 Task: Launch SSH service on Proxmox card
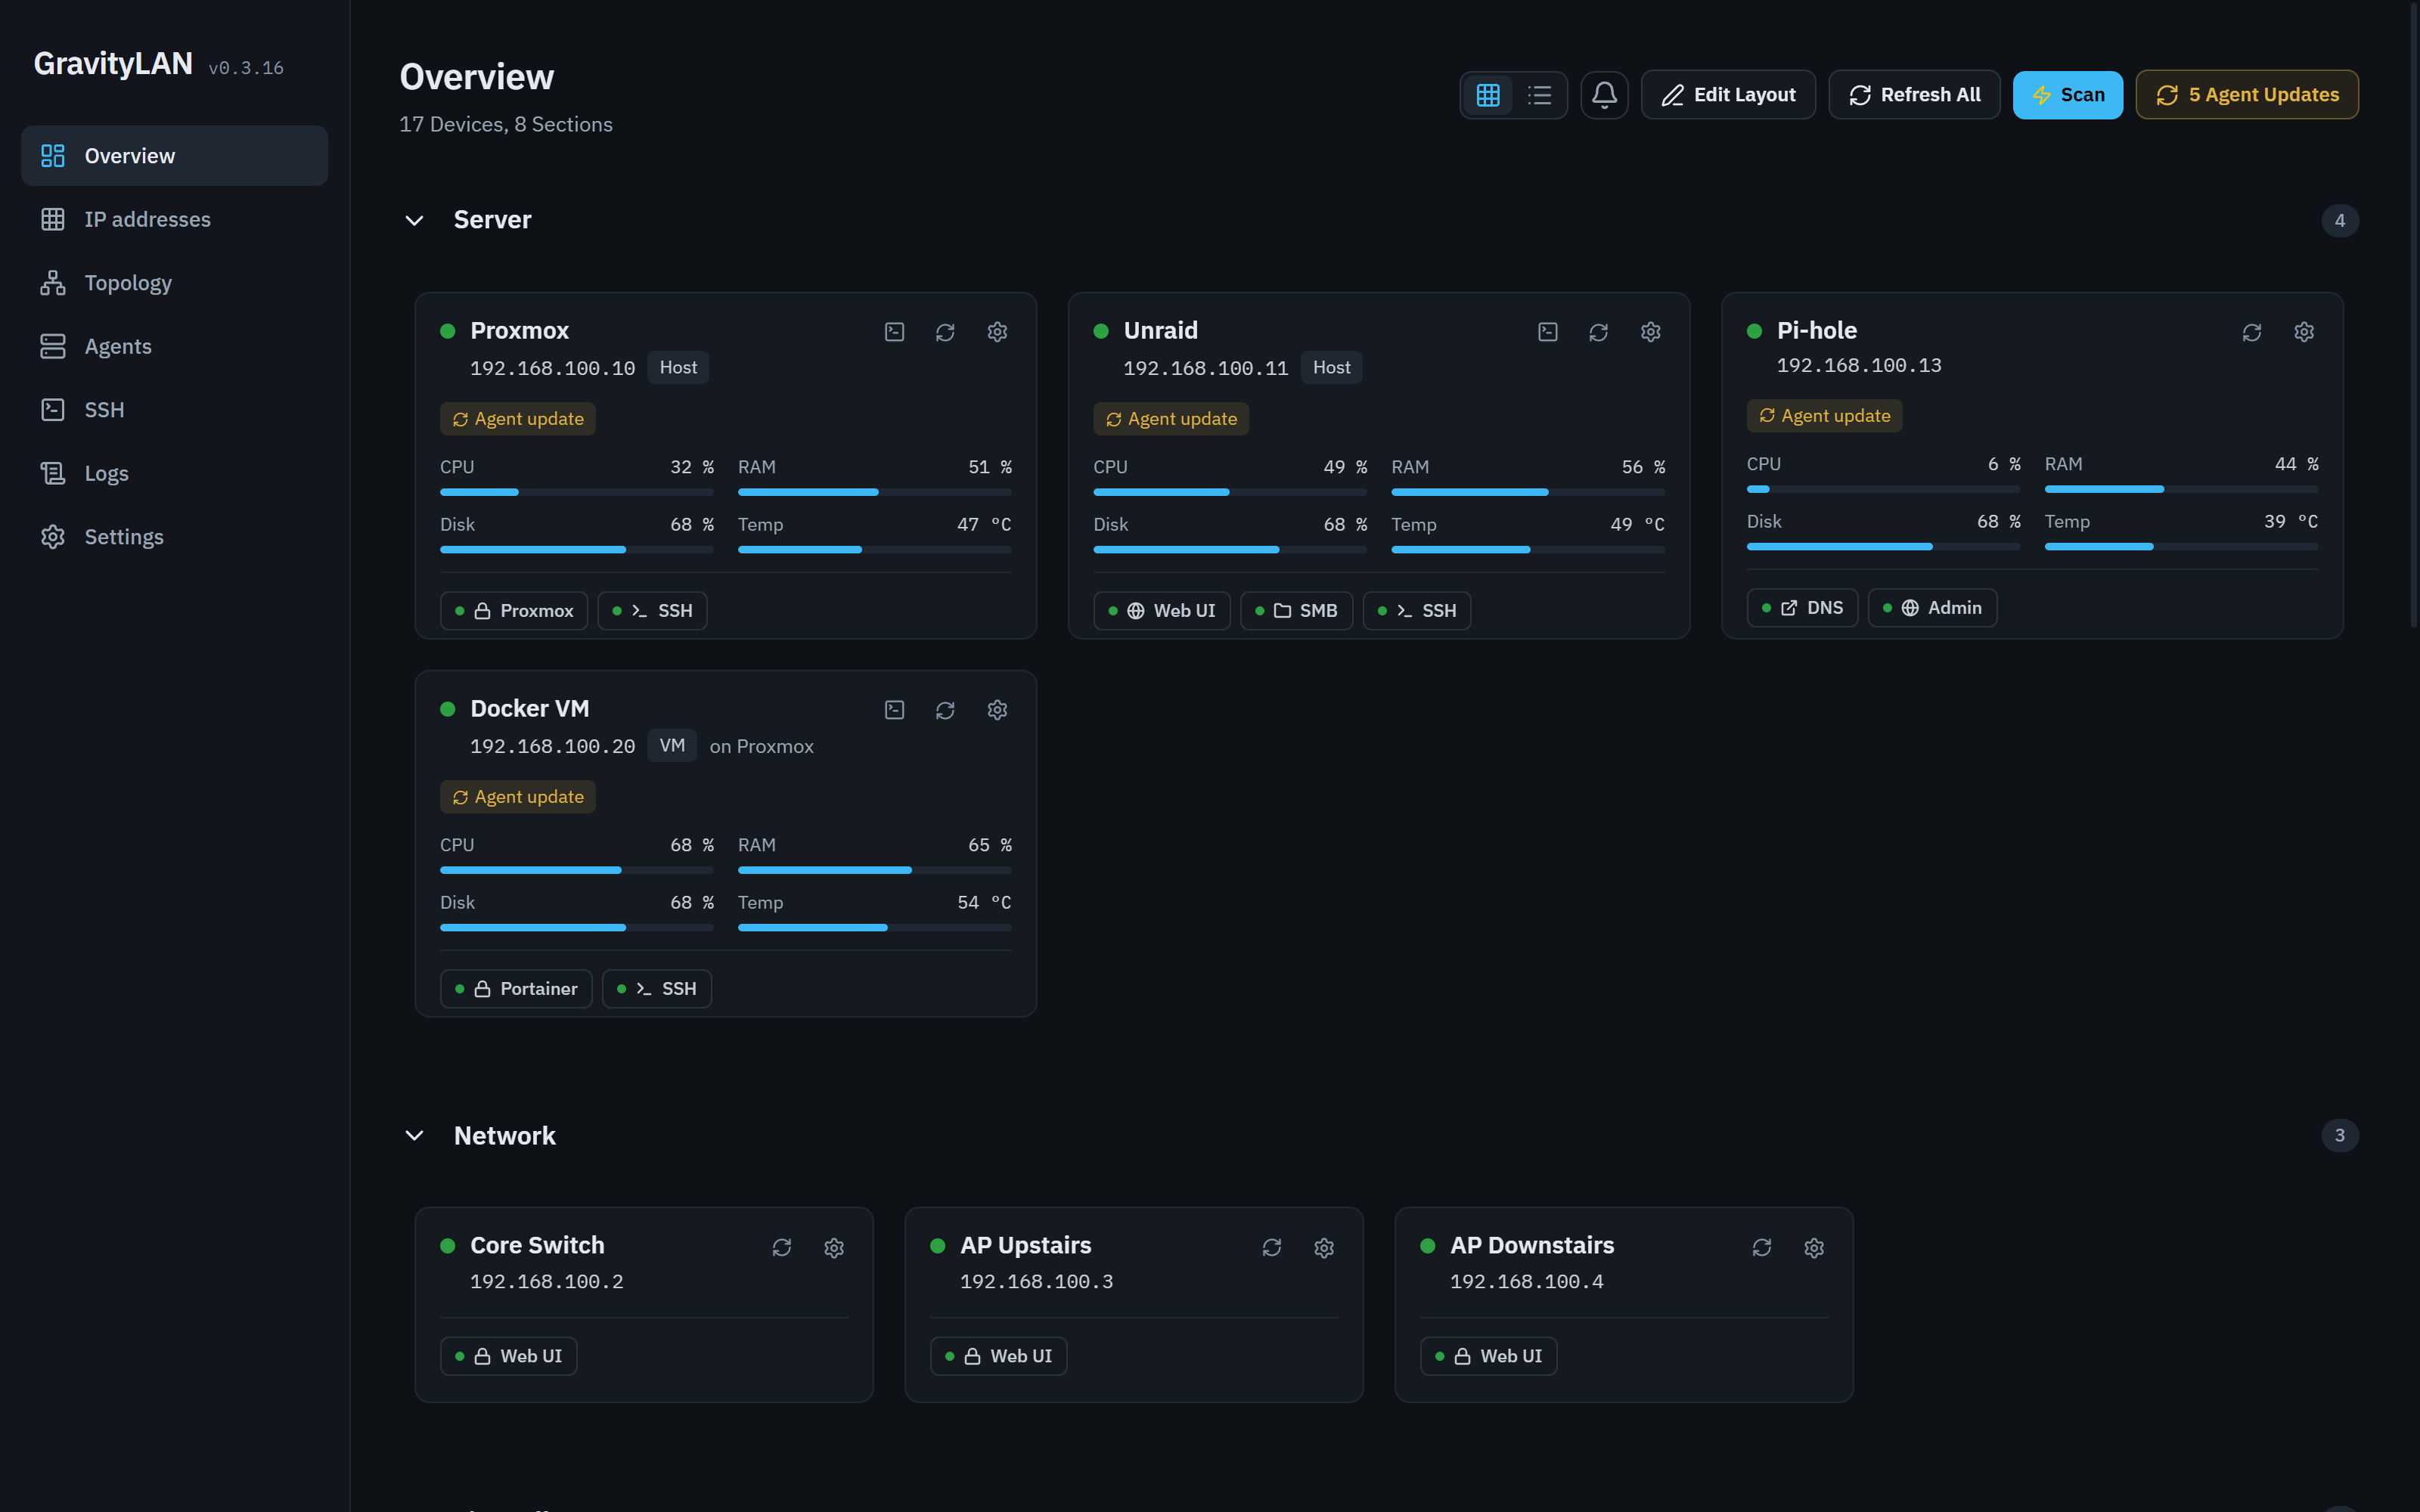click(x=652, y=611)
